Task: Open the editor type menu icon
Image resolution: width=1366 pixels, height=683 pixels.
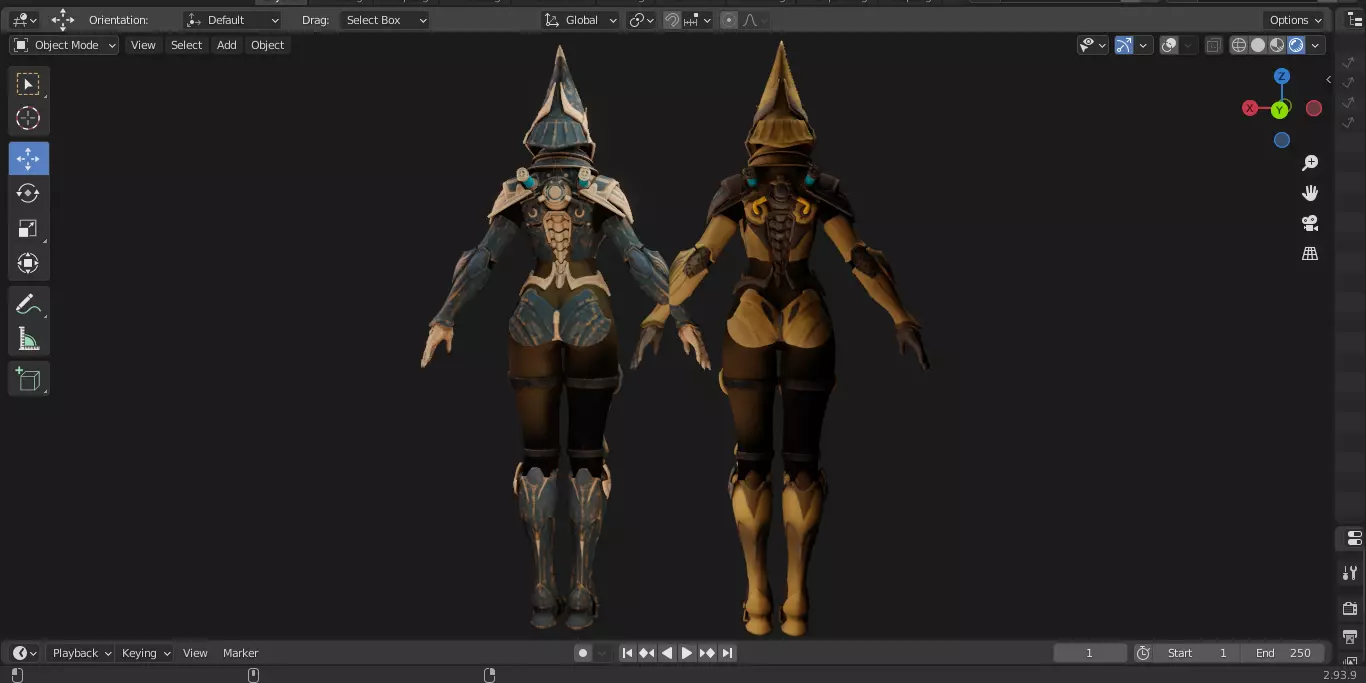Action: (x=24, y=20)
